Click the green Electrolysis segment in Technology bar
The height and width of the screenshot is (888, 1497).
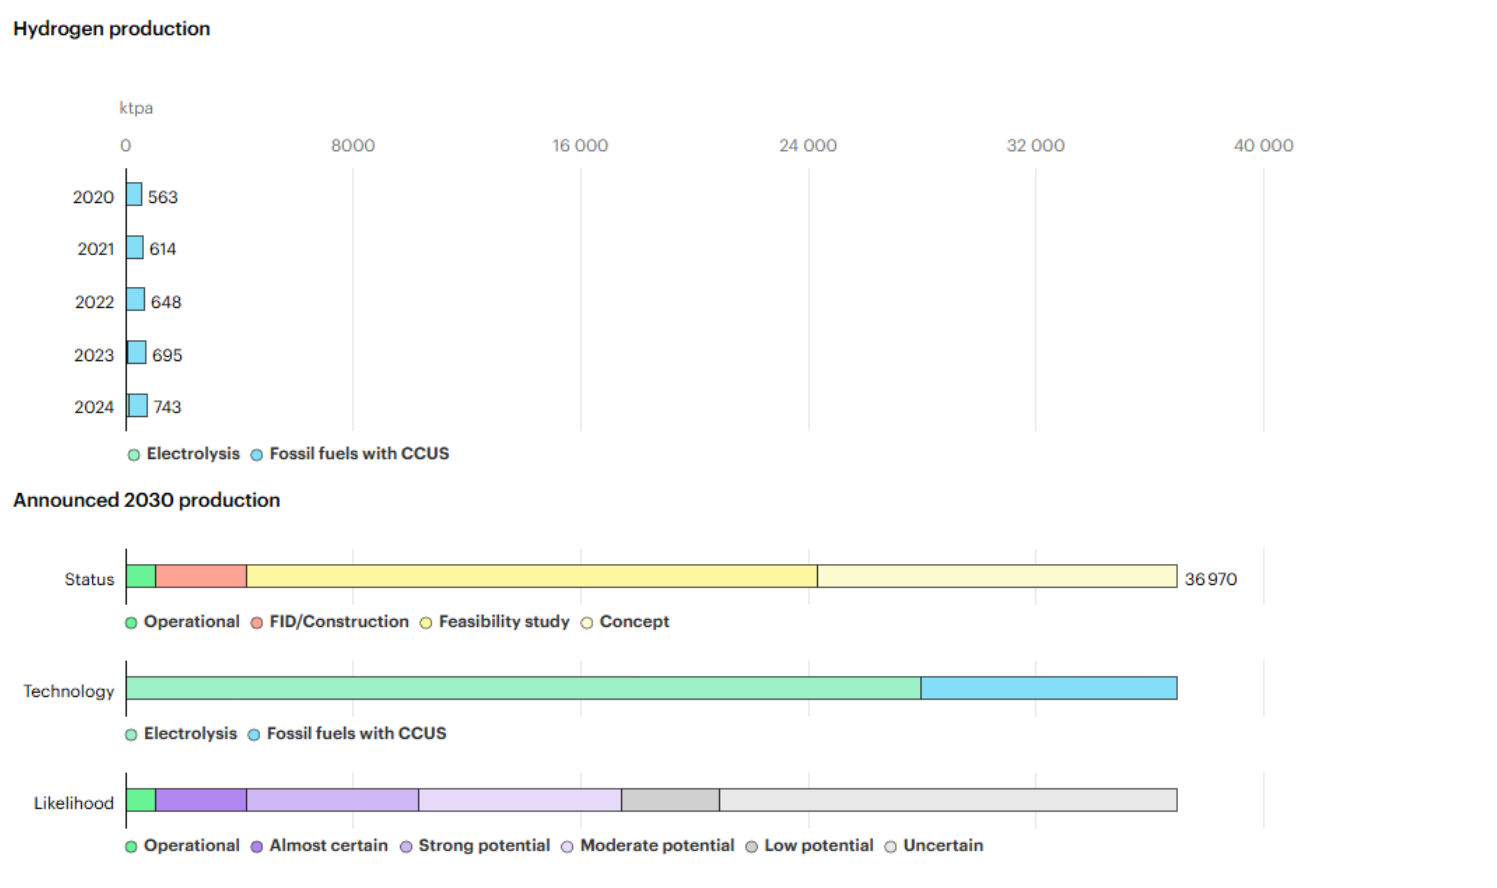[523, 688]
